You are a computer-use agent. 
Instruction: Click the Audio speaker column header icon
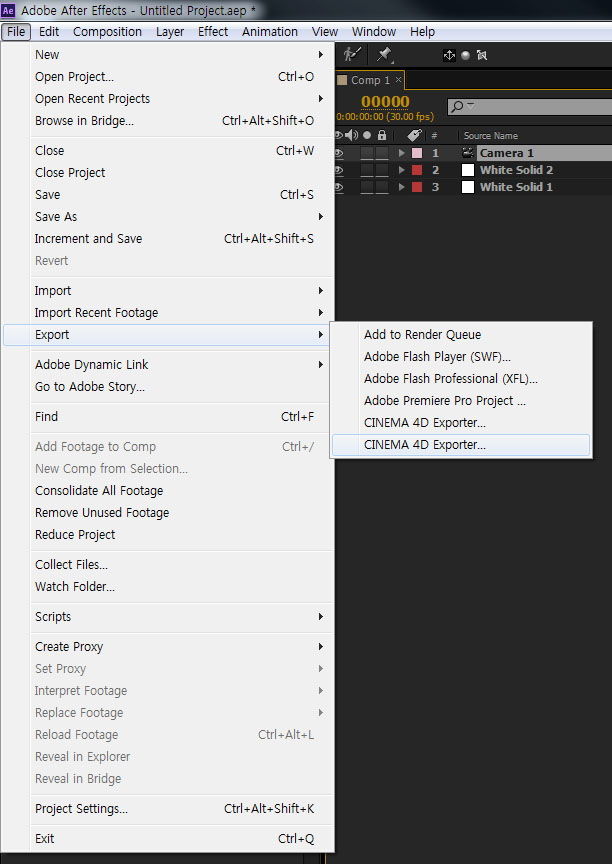pyautogui.click(x=351, y=135)
